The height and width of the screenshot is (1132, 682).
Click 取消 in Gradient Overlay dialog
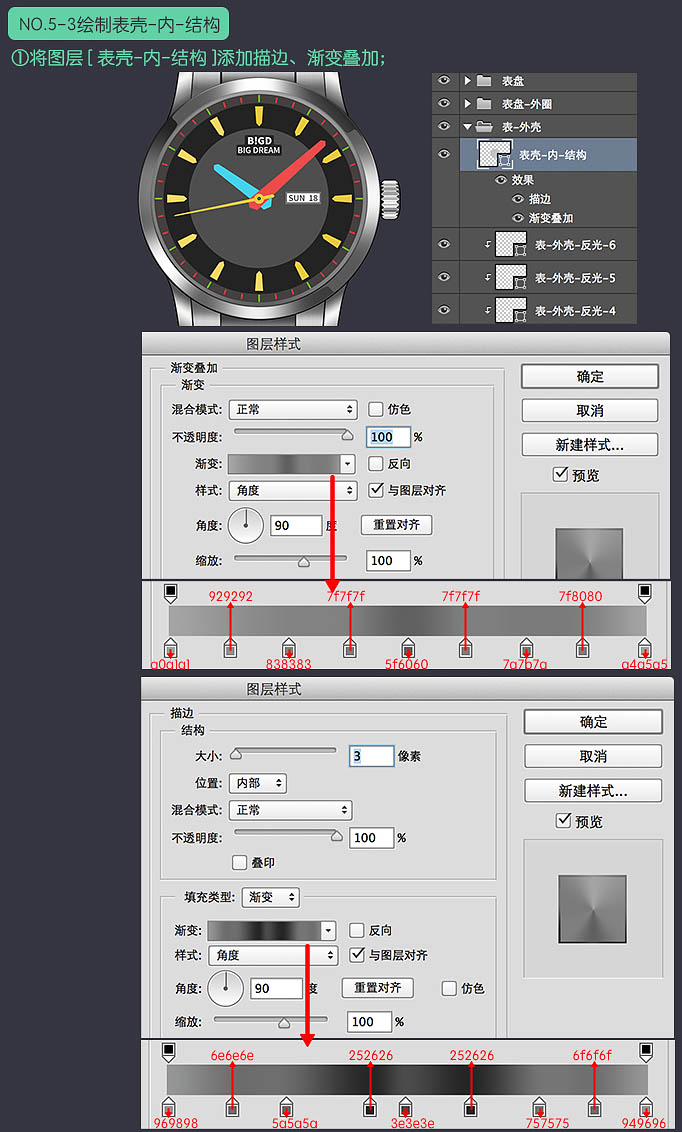pos(590,411)
